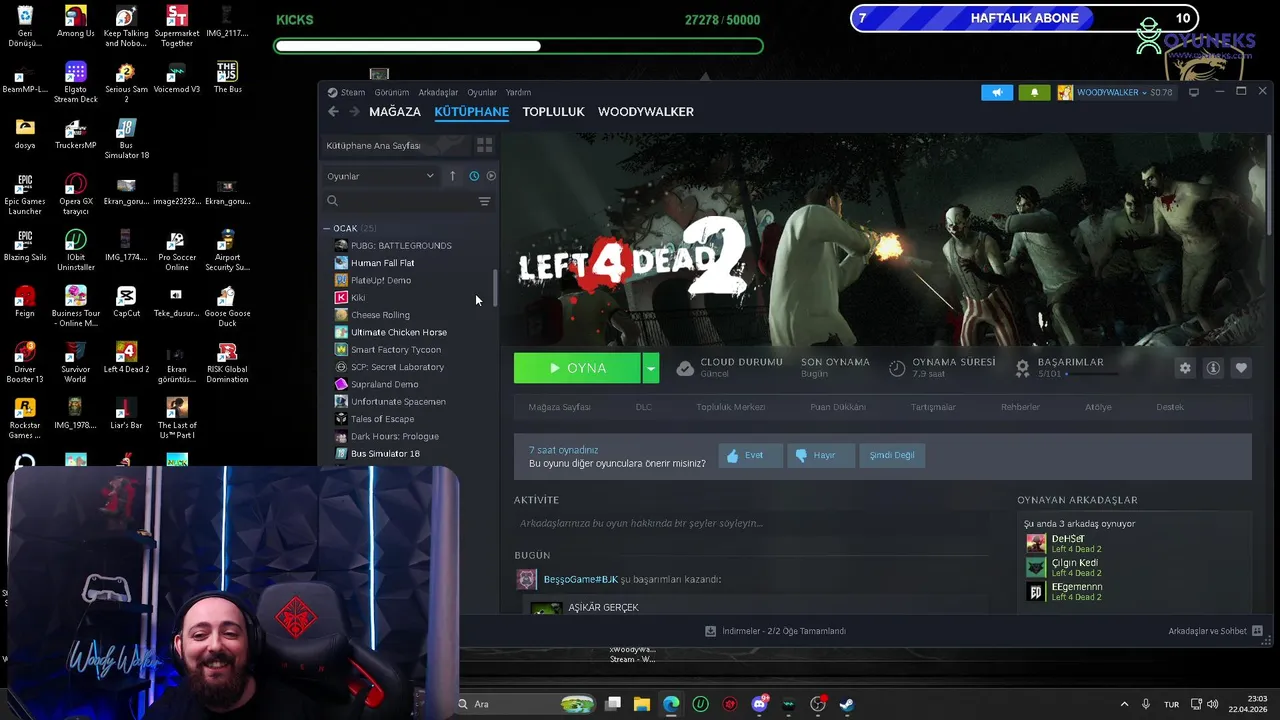1280x720 pixels.
Task: Open the Arkadaşlar menu
Action: click(x=438, y=92)
